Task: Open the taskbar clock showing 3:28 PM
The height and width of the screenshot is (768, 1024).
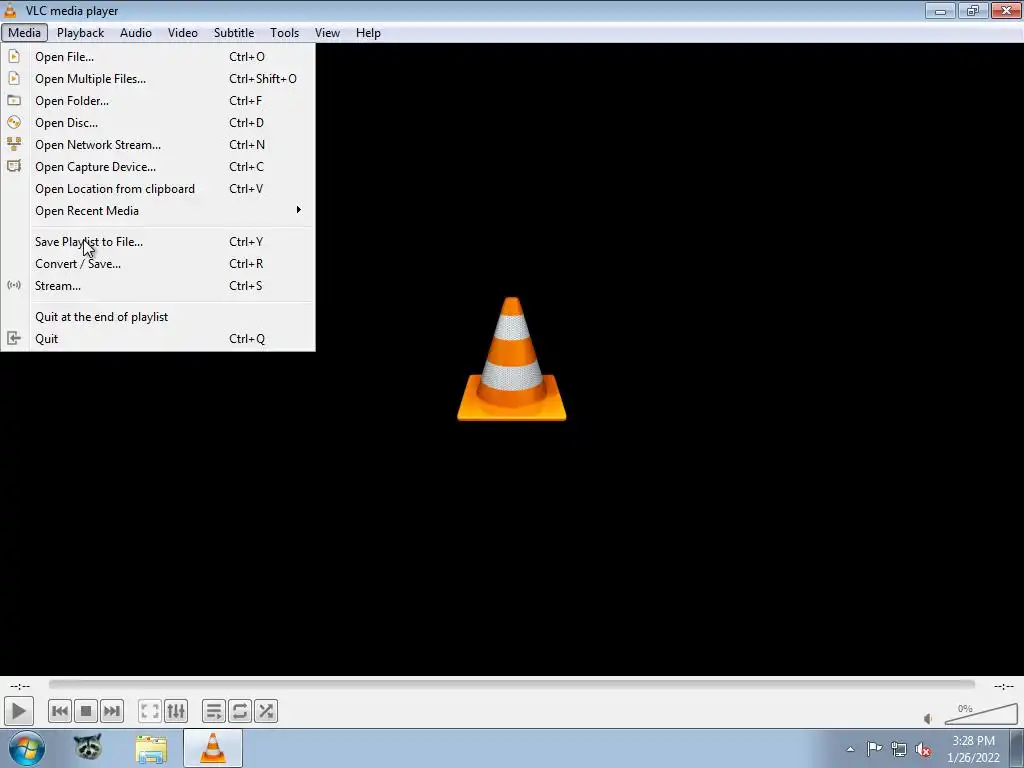Action: click(x=973, y=749)
